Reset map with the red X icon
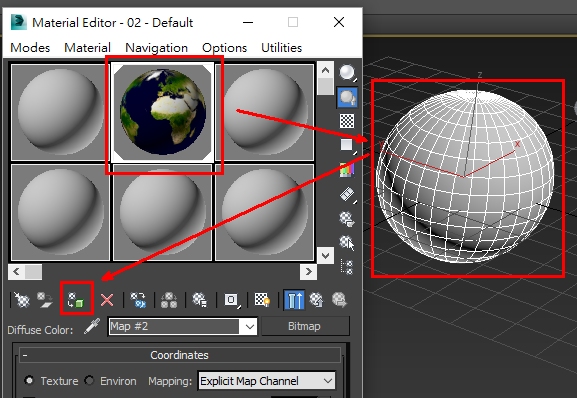Image resolution: width=577 pixels, height=398 pixels. (107, 300)
